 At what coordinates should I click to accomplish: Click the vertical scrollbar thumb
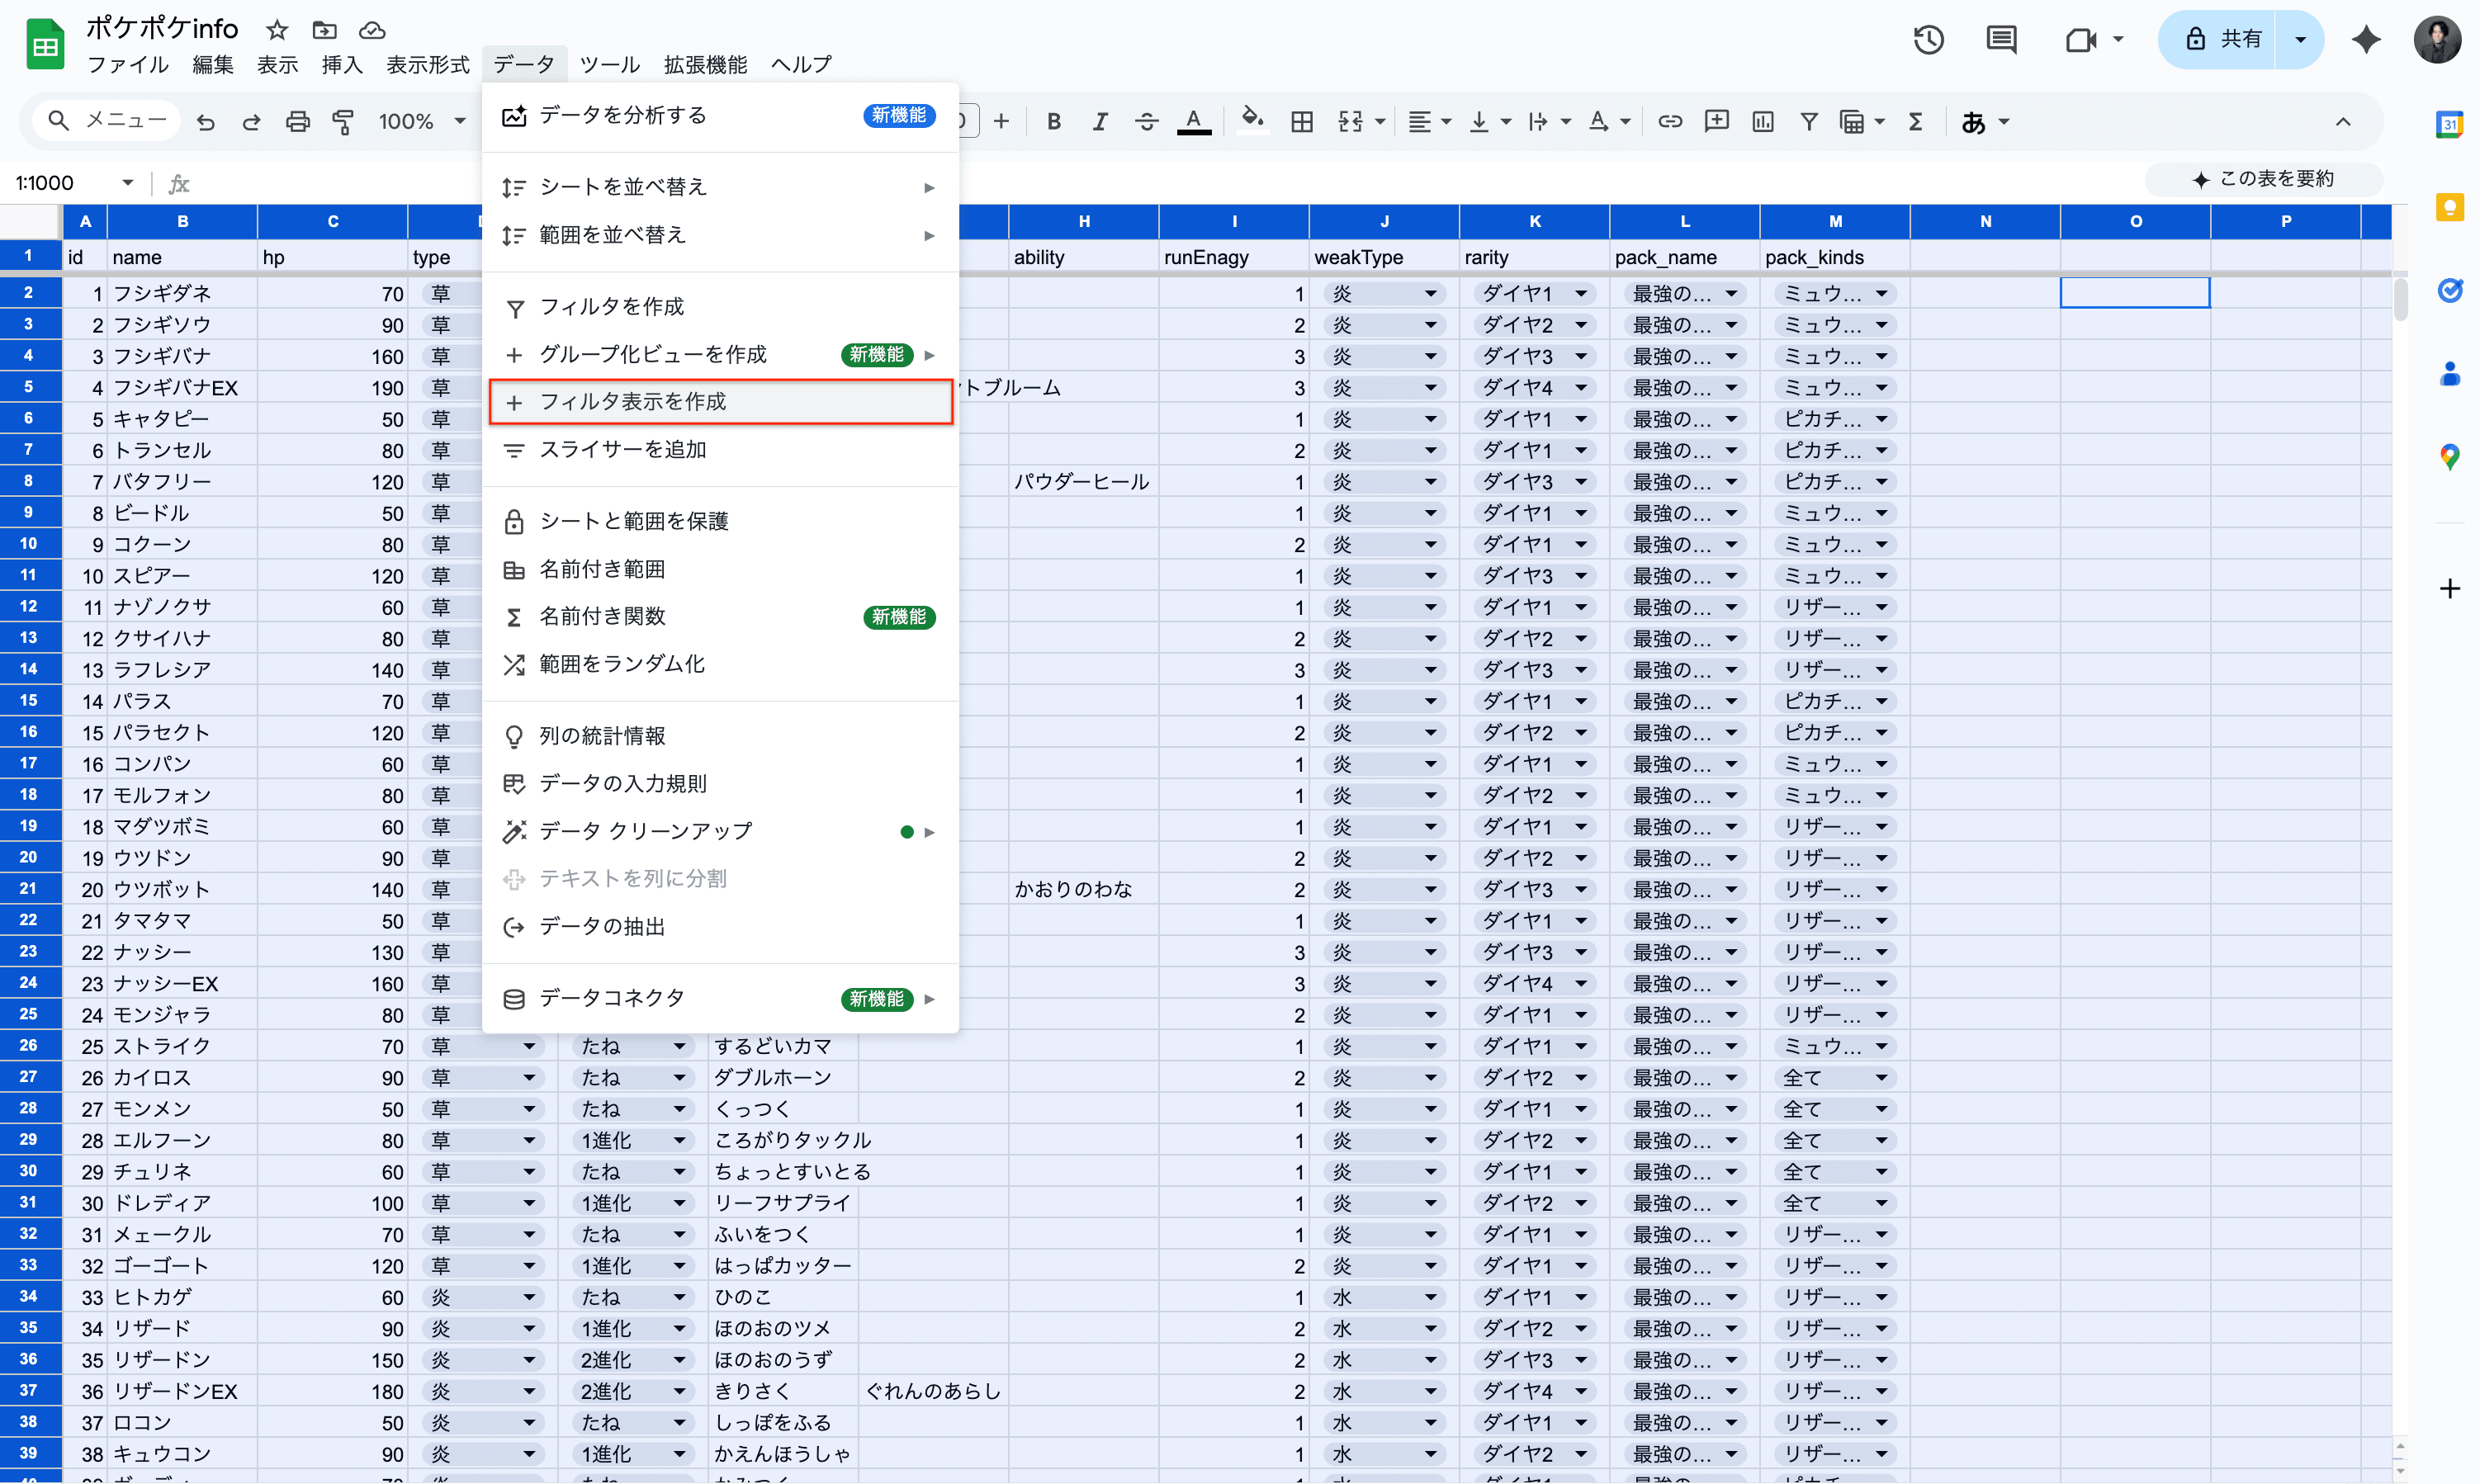point(2401,298)
